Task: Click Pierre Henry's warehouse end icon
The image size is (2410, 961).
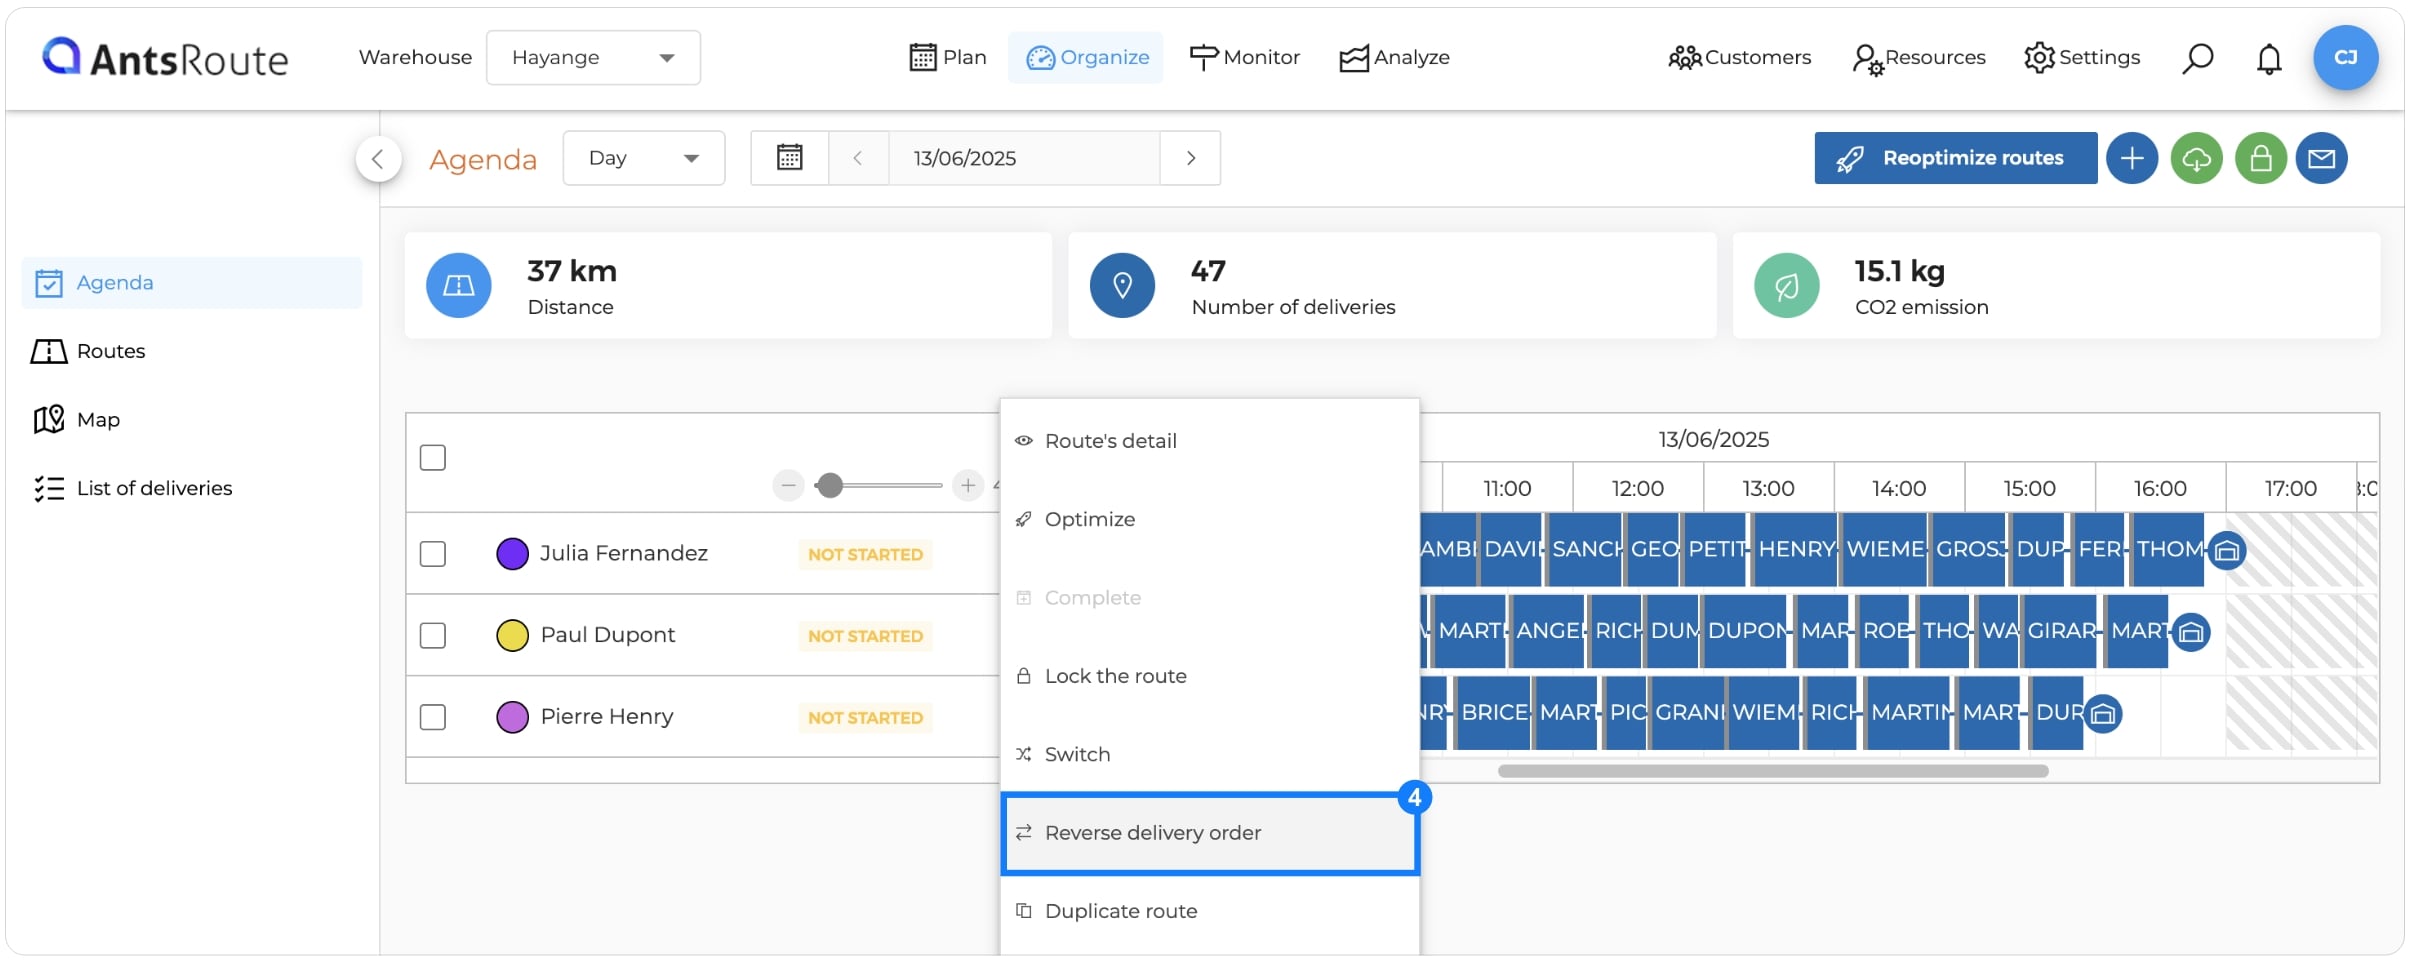Action: tap(2102, 714)
